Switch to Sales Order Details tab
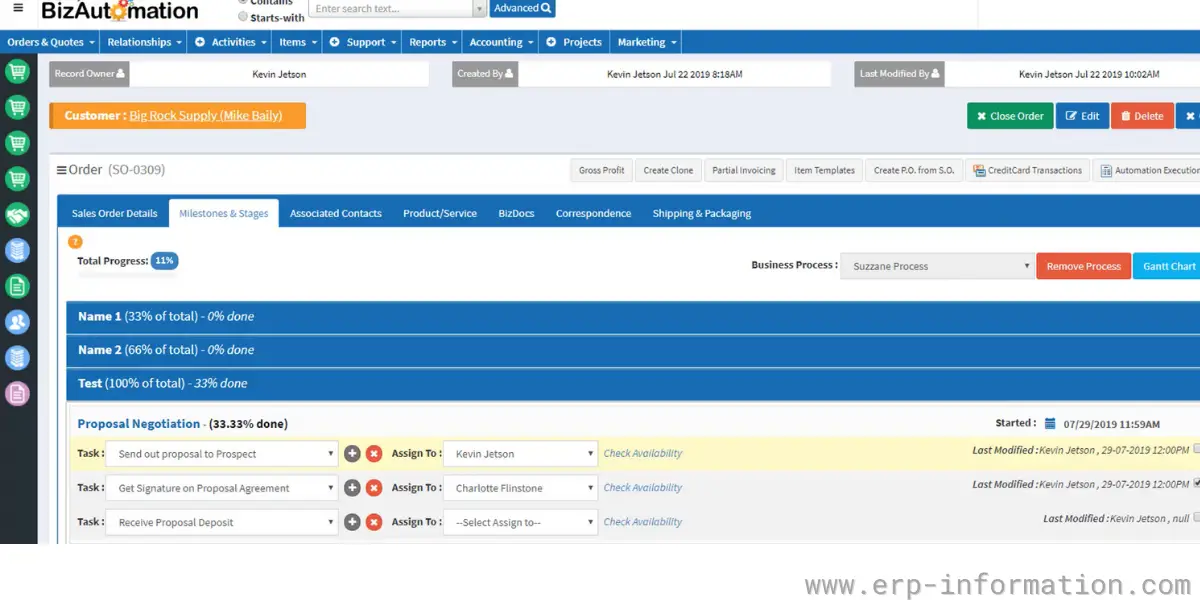The width and height of the screenshot is (1200, 600). point(114,213)
